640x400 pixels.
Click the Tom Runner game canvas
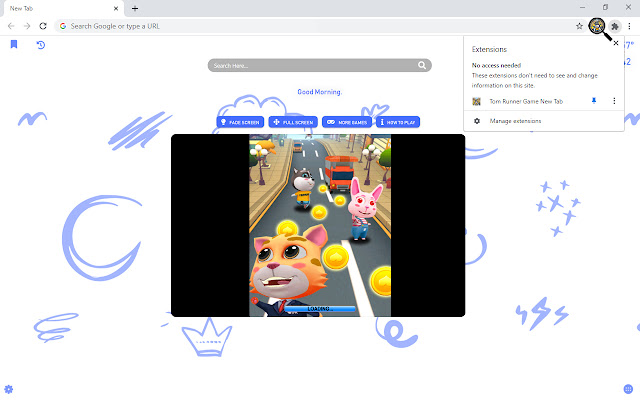[x=320, y=225]
